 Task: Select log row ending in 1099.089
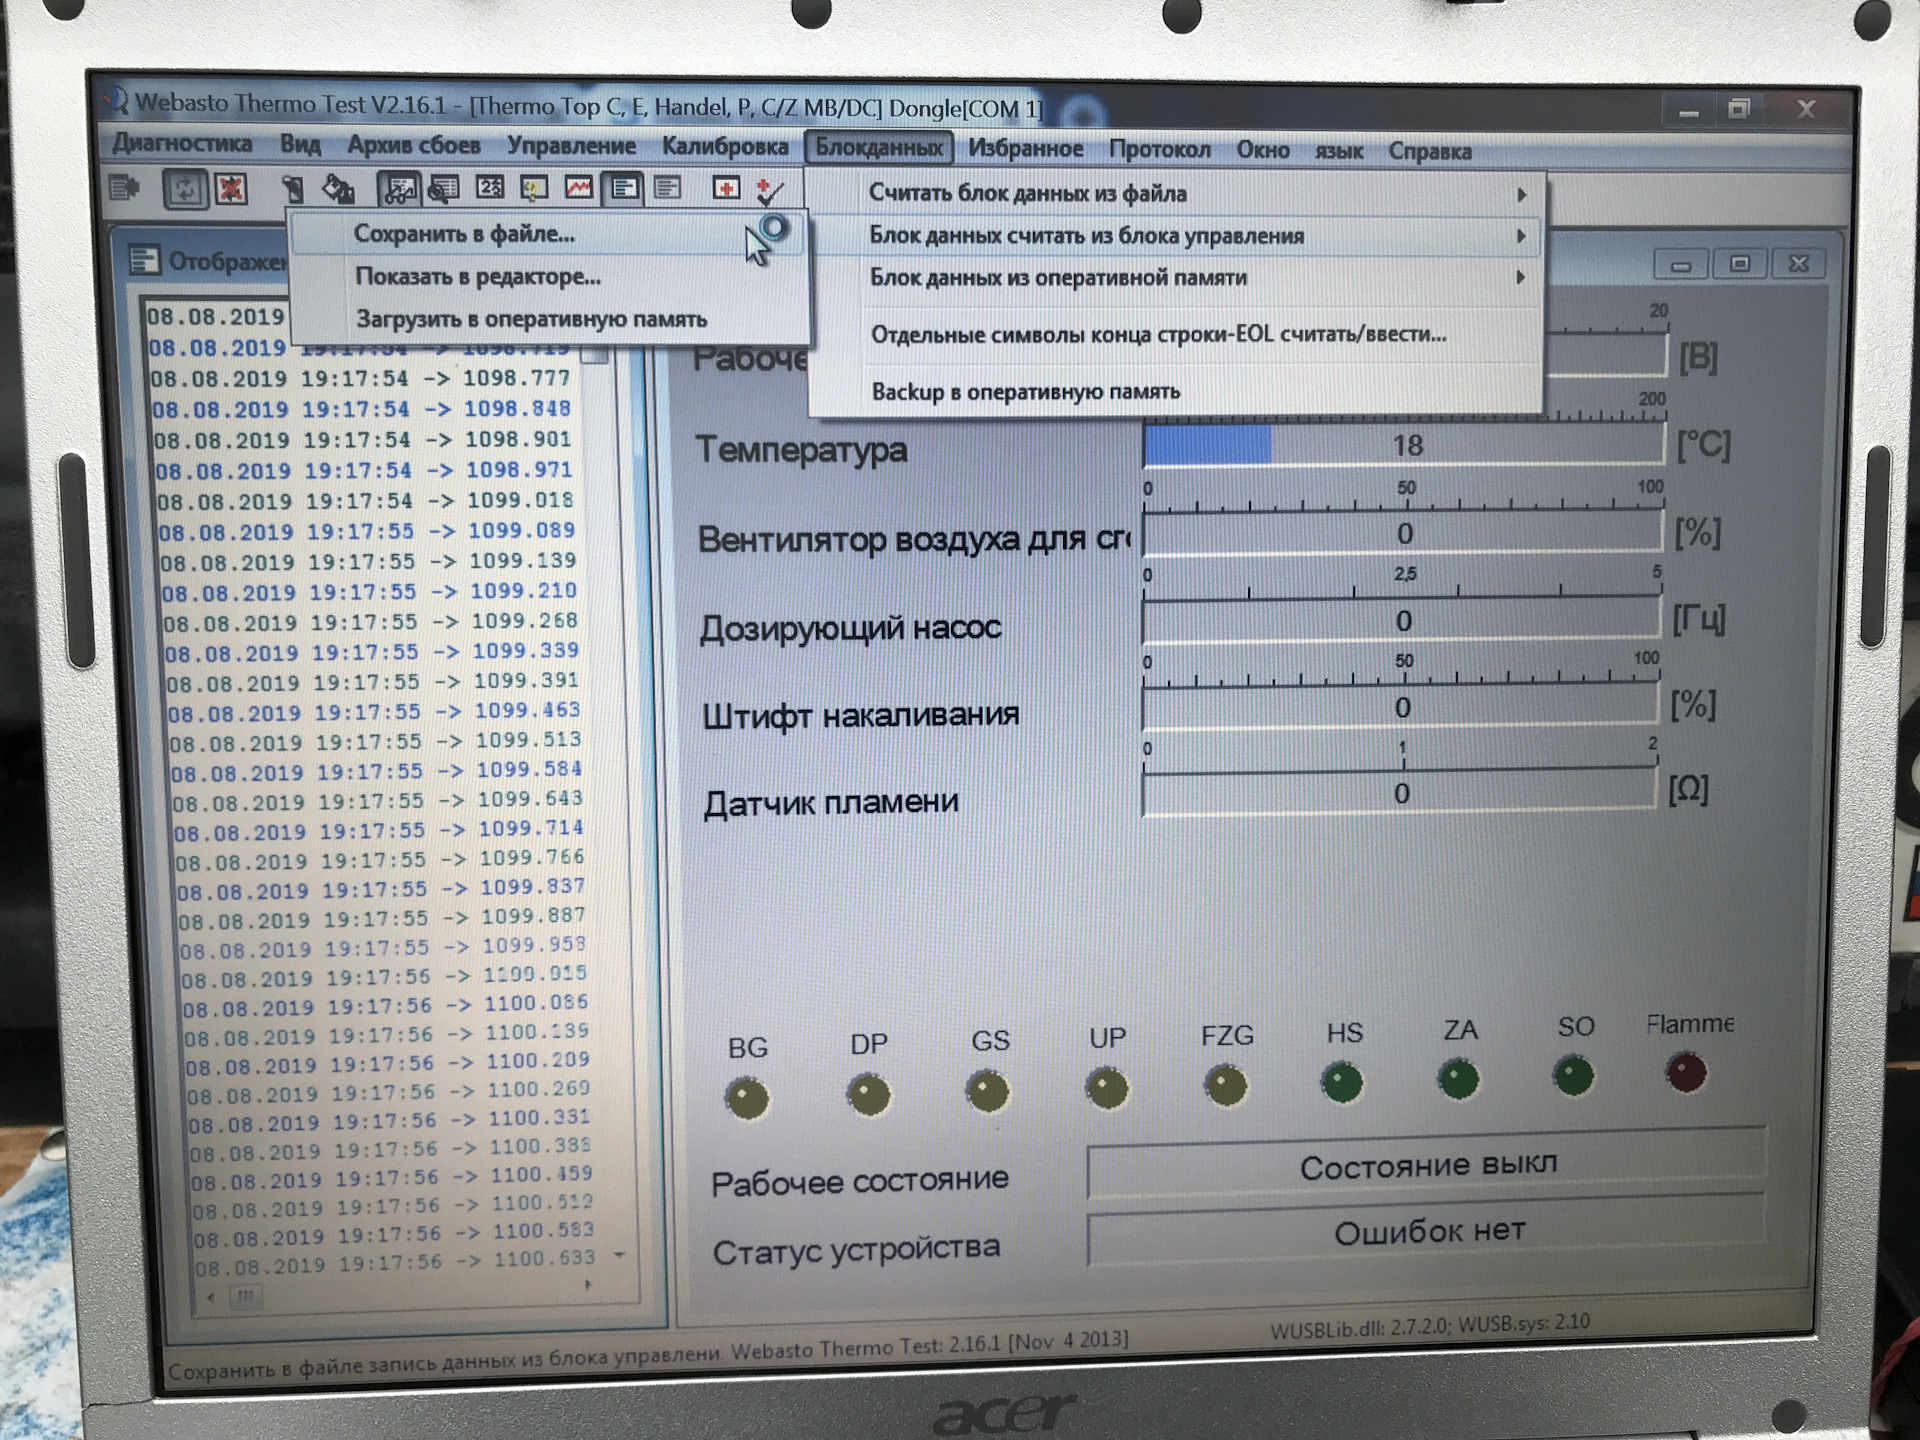click(x=367, y=531)
